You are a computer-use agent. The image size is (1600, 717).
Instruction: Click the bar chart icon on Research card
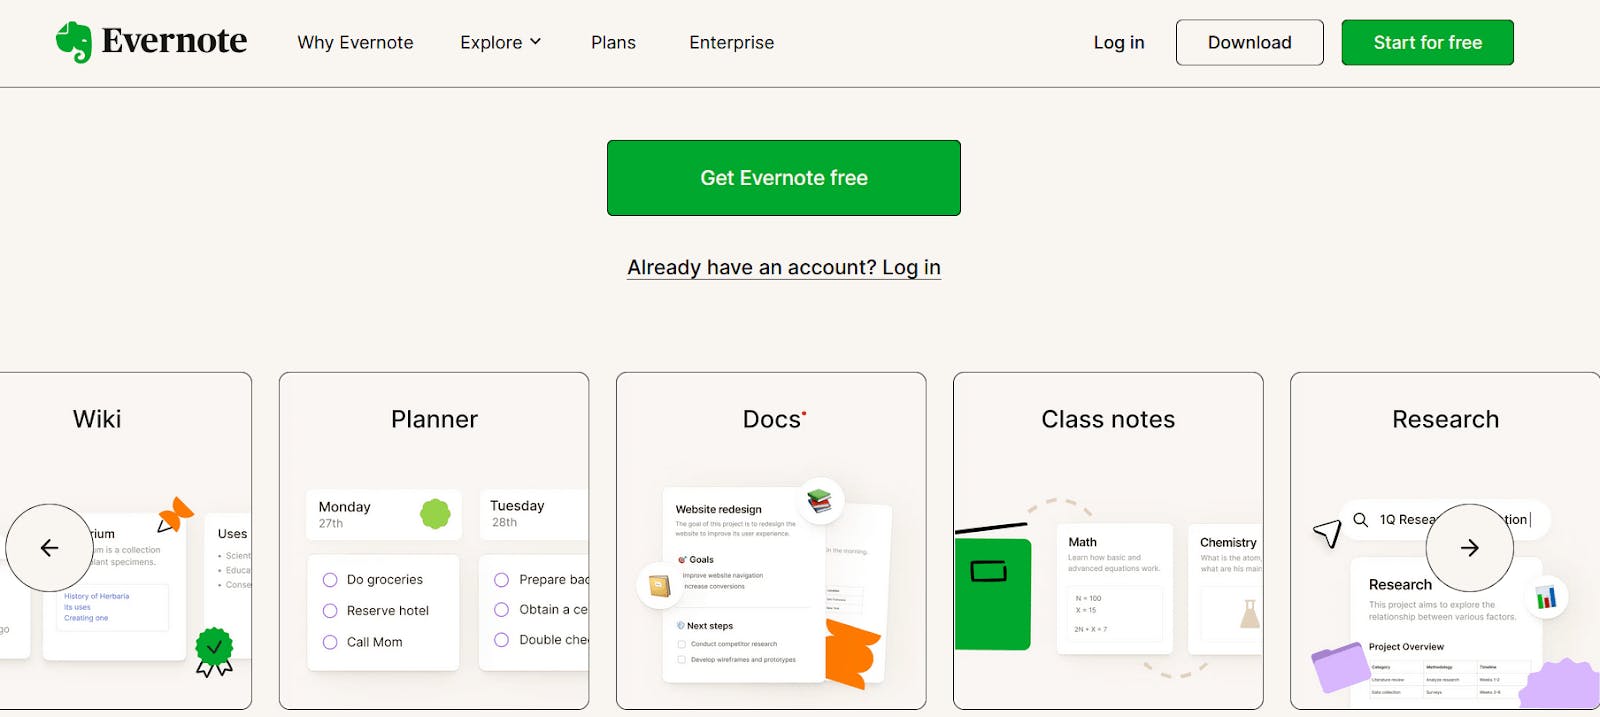(x=1546, y=598)
